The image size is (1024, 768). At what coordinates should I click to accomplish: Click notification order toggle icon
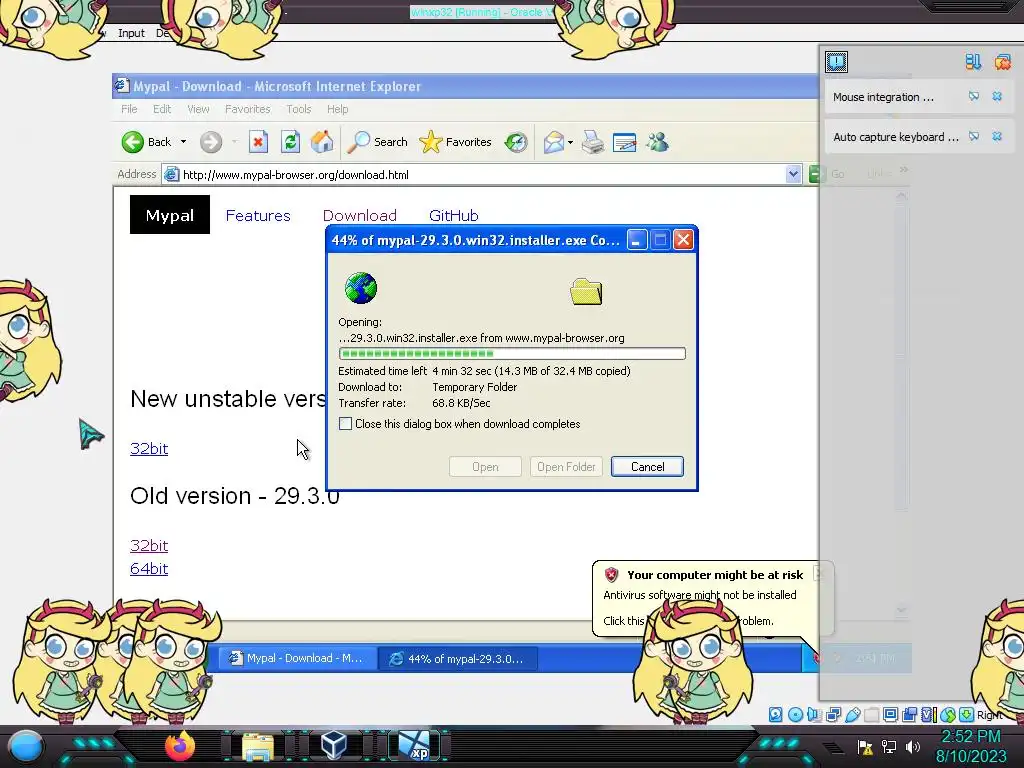tap(973, 62)
